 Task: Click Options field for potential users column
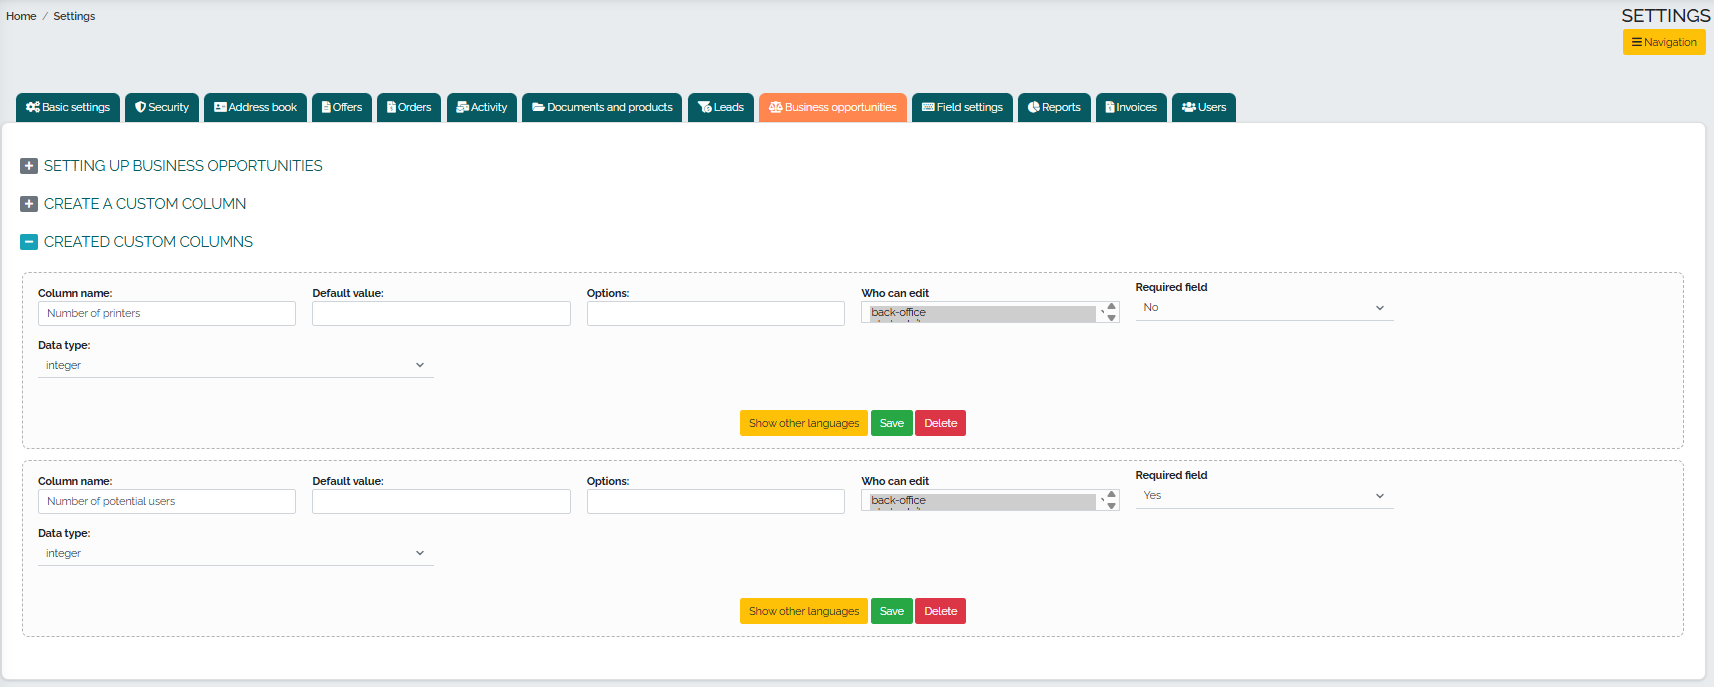pos(716,501)
